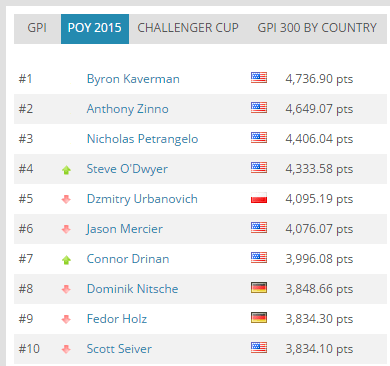This screenshot has height=366, width=390.
Task: Click the 4,736.90 pts score in row one
Action: 319,79
